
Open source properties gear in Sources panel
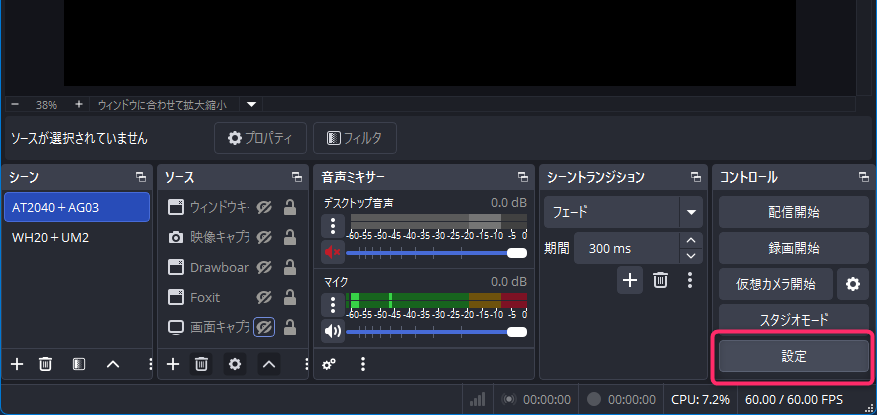click(x=235, y=364)
